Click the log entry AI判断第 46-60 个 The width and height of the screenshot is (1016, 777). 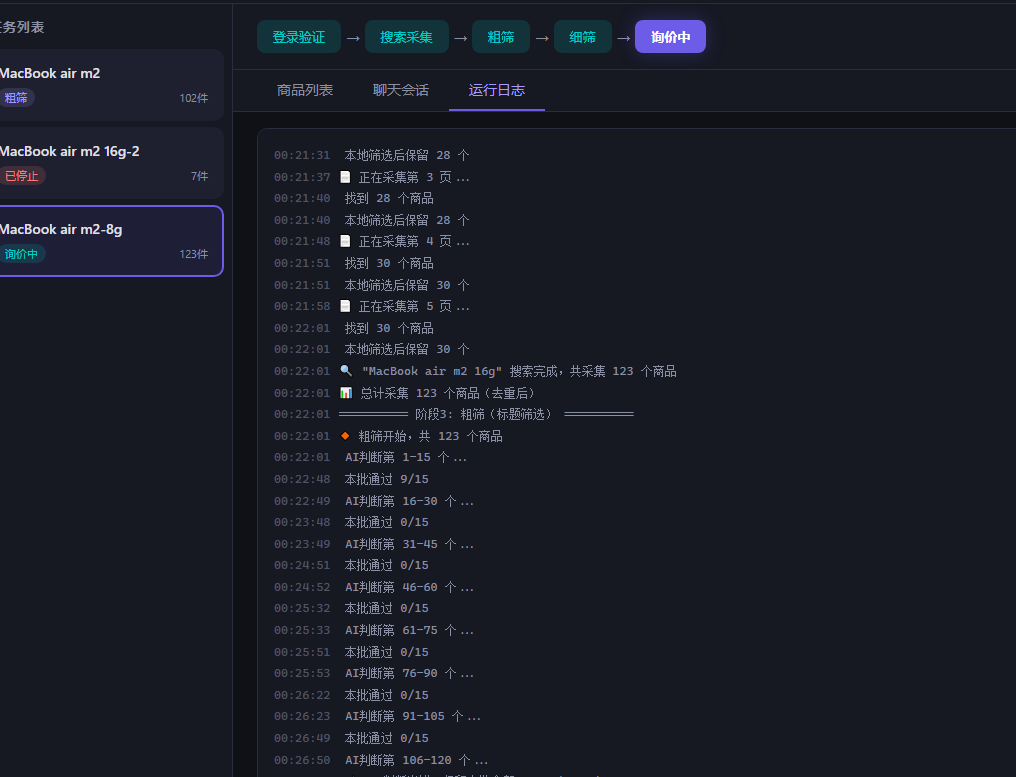tap(409, 587)
